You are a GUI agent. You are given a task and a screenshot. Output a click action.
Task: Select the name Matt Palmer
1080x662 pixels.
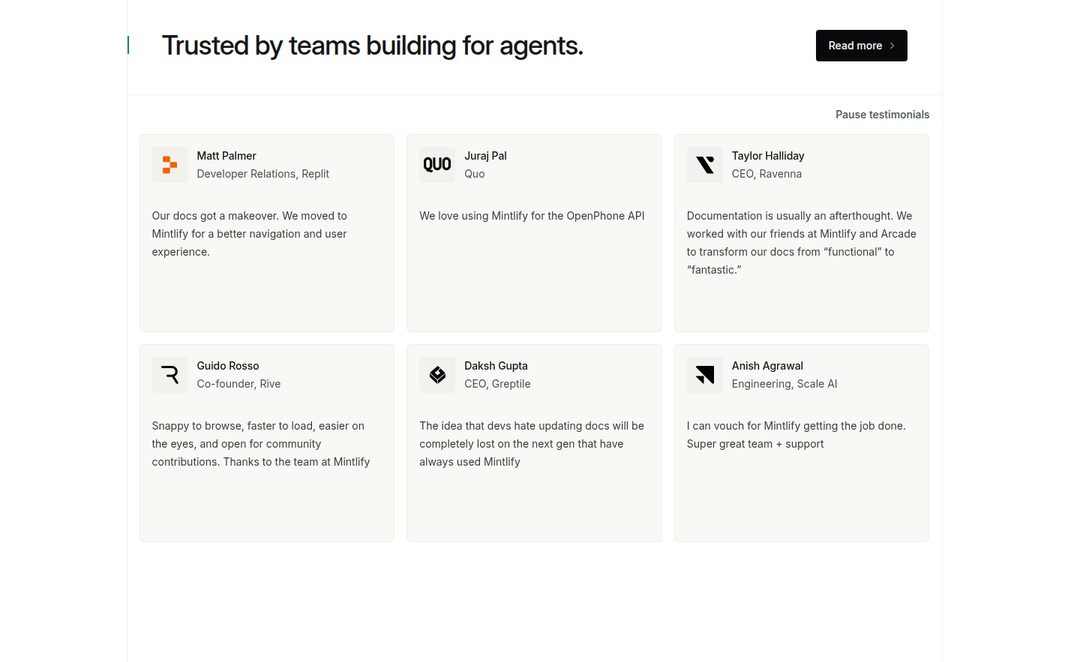pyautogui.click(x=227, y=156)
